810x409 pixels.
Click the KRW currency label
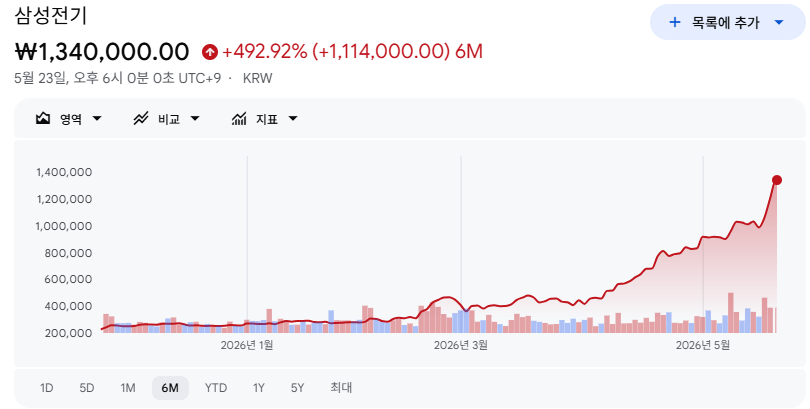[x=257, y=78]
